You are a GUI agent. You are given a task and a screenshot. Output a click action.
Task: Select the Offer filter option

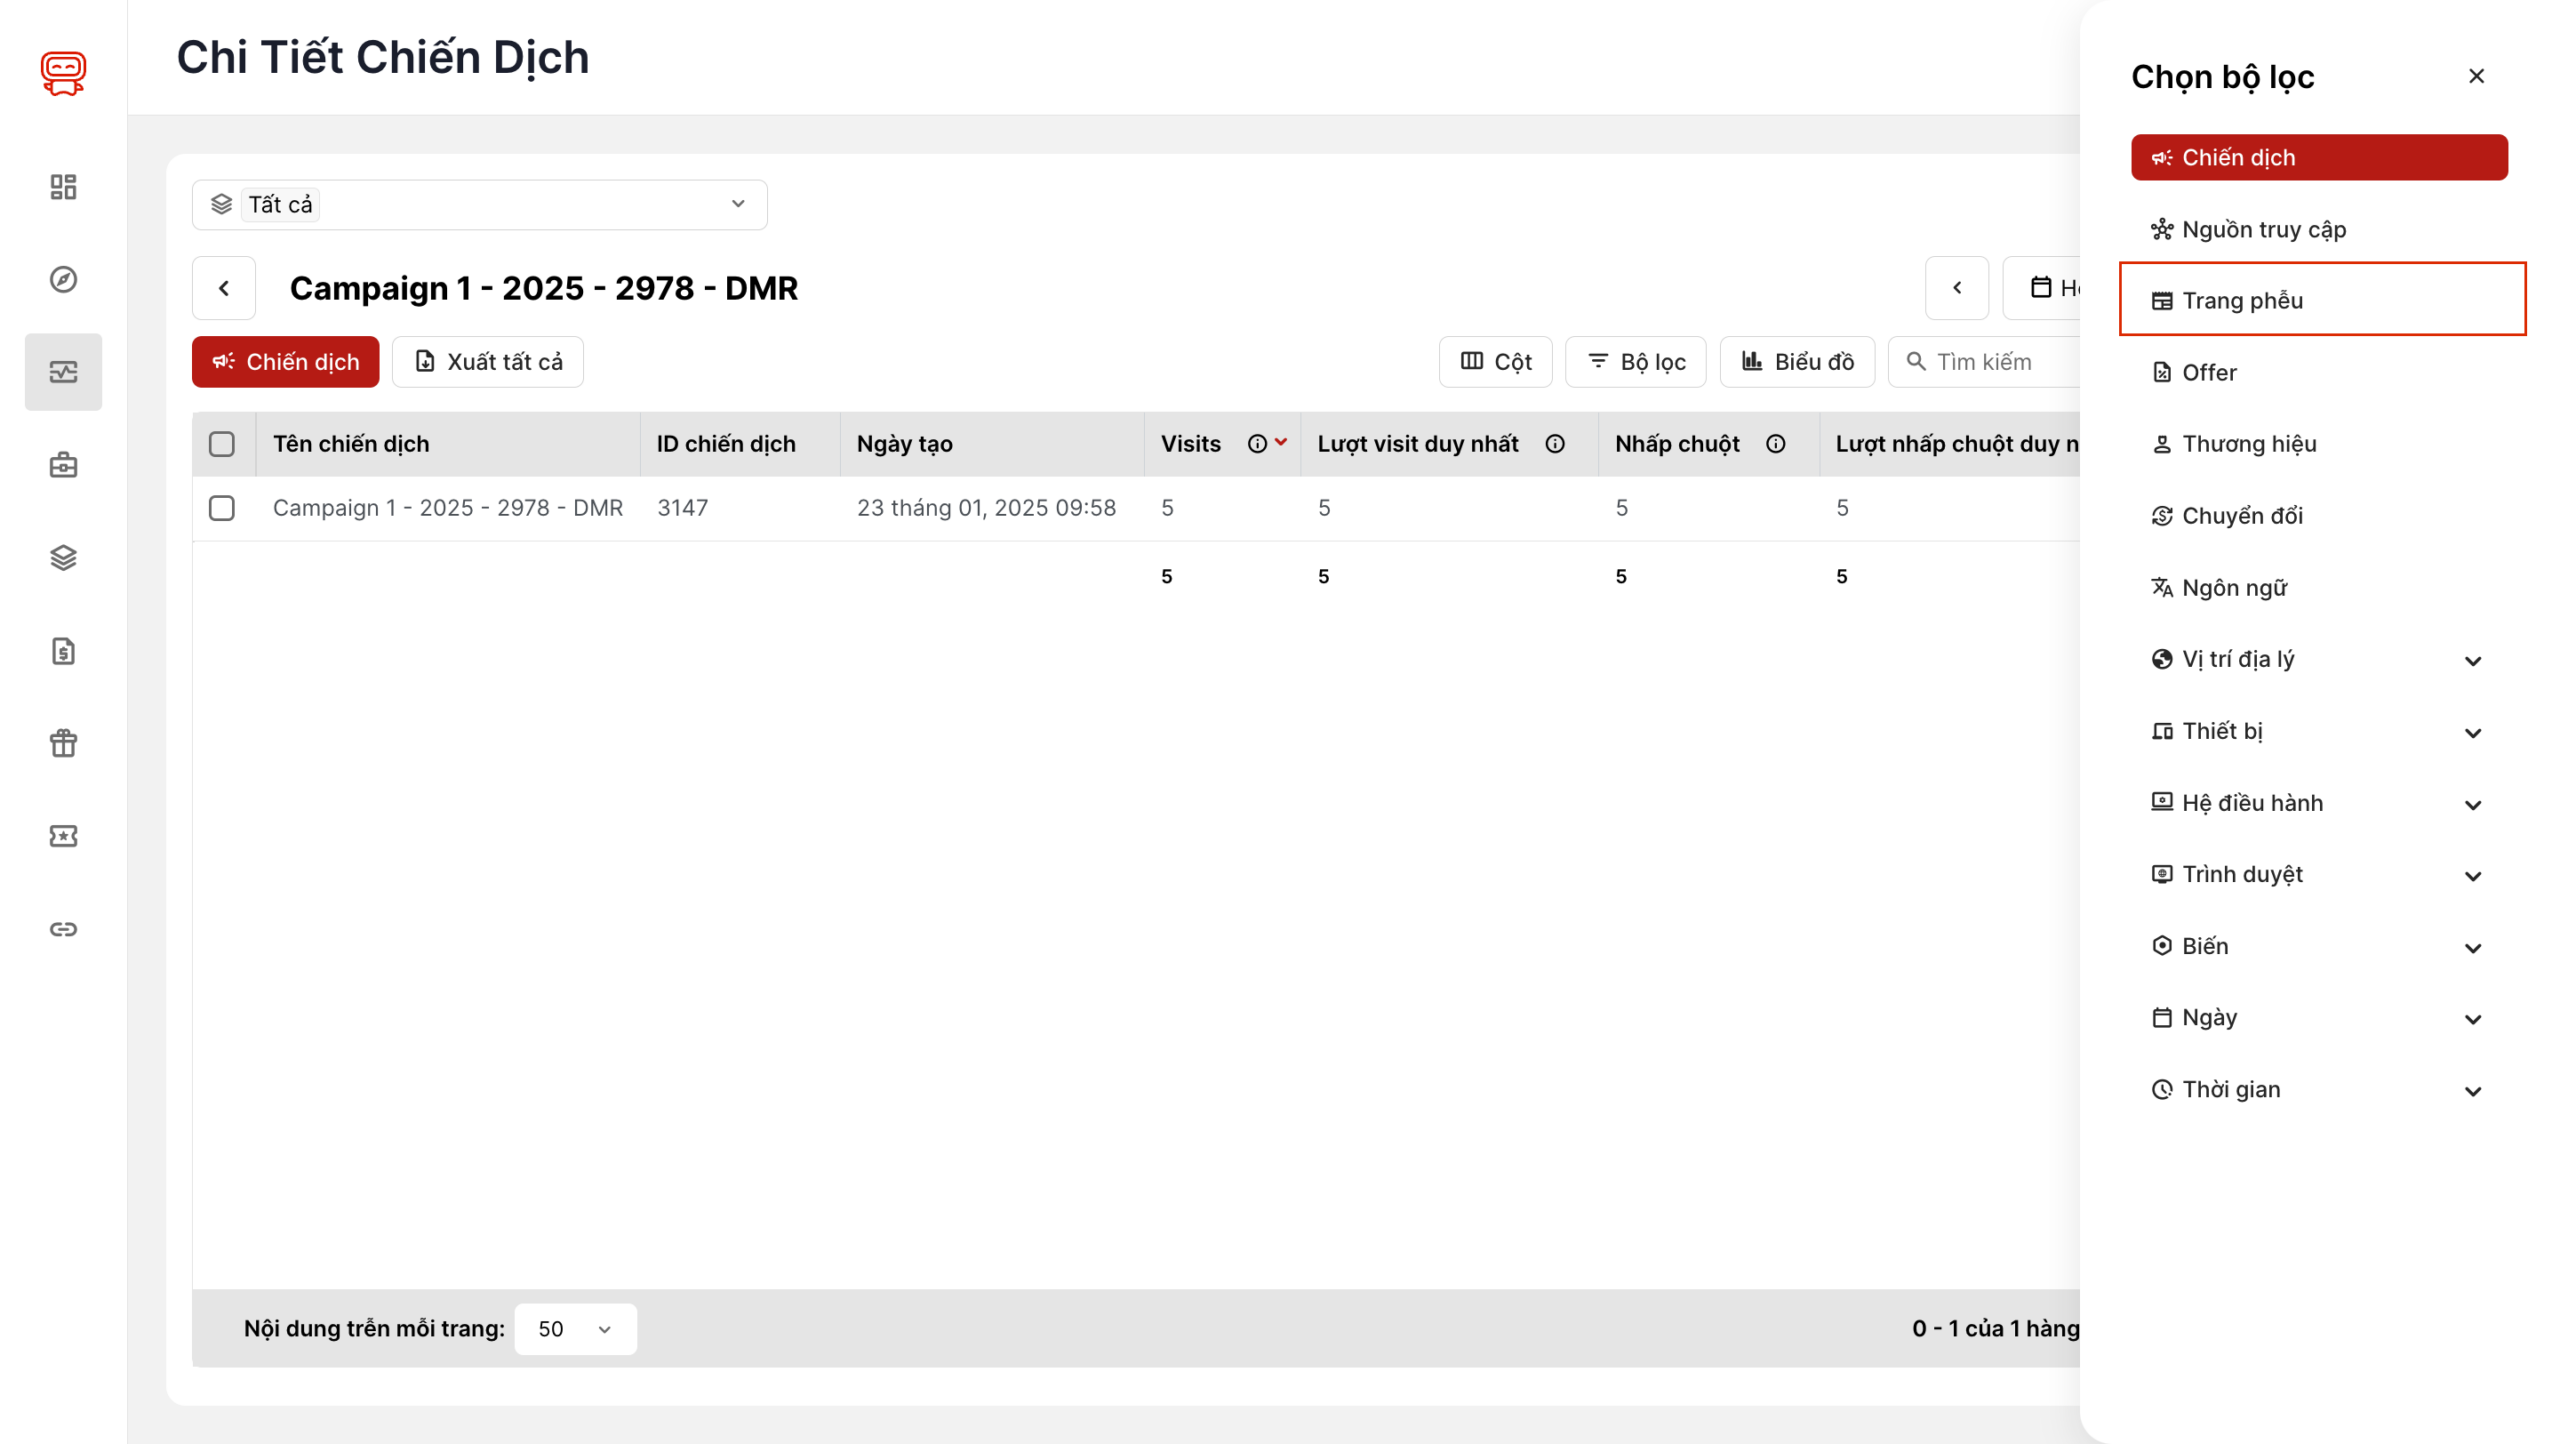pyautogui.click(x=2208, y=373)
